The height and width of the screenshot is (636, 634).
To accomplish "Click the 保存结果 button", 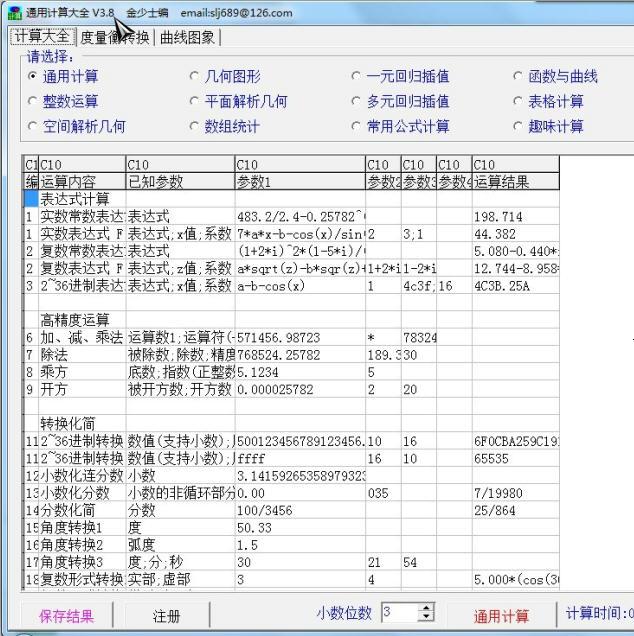I will 67,616.
